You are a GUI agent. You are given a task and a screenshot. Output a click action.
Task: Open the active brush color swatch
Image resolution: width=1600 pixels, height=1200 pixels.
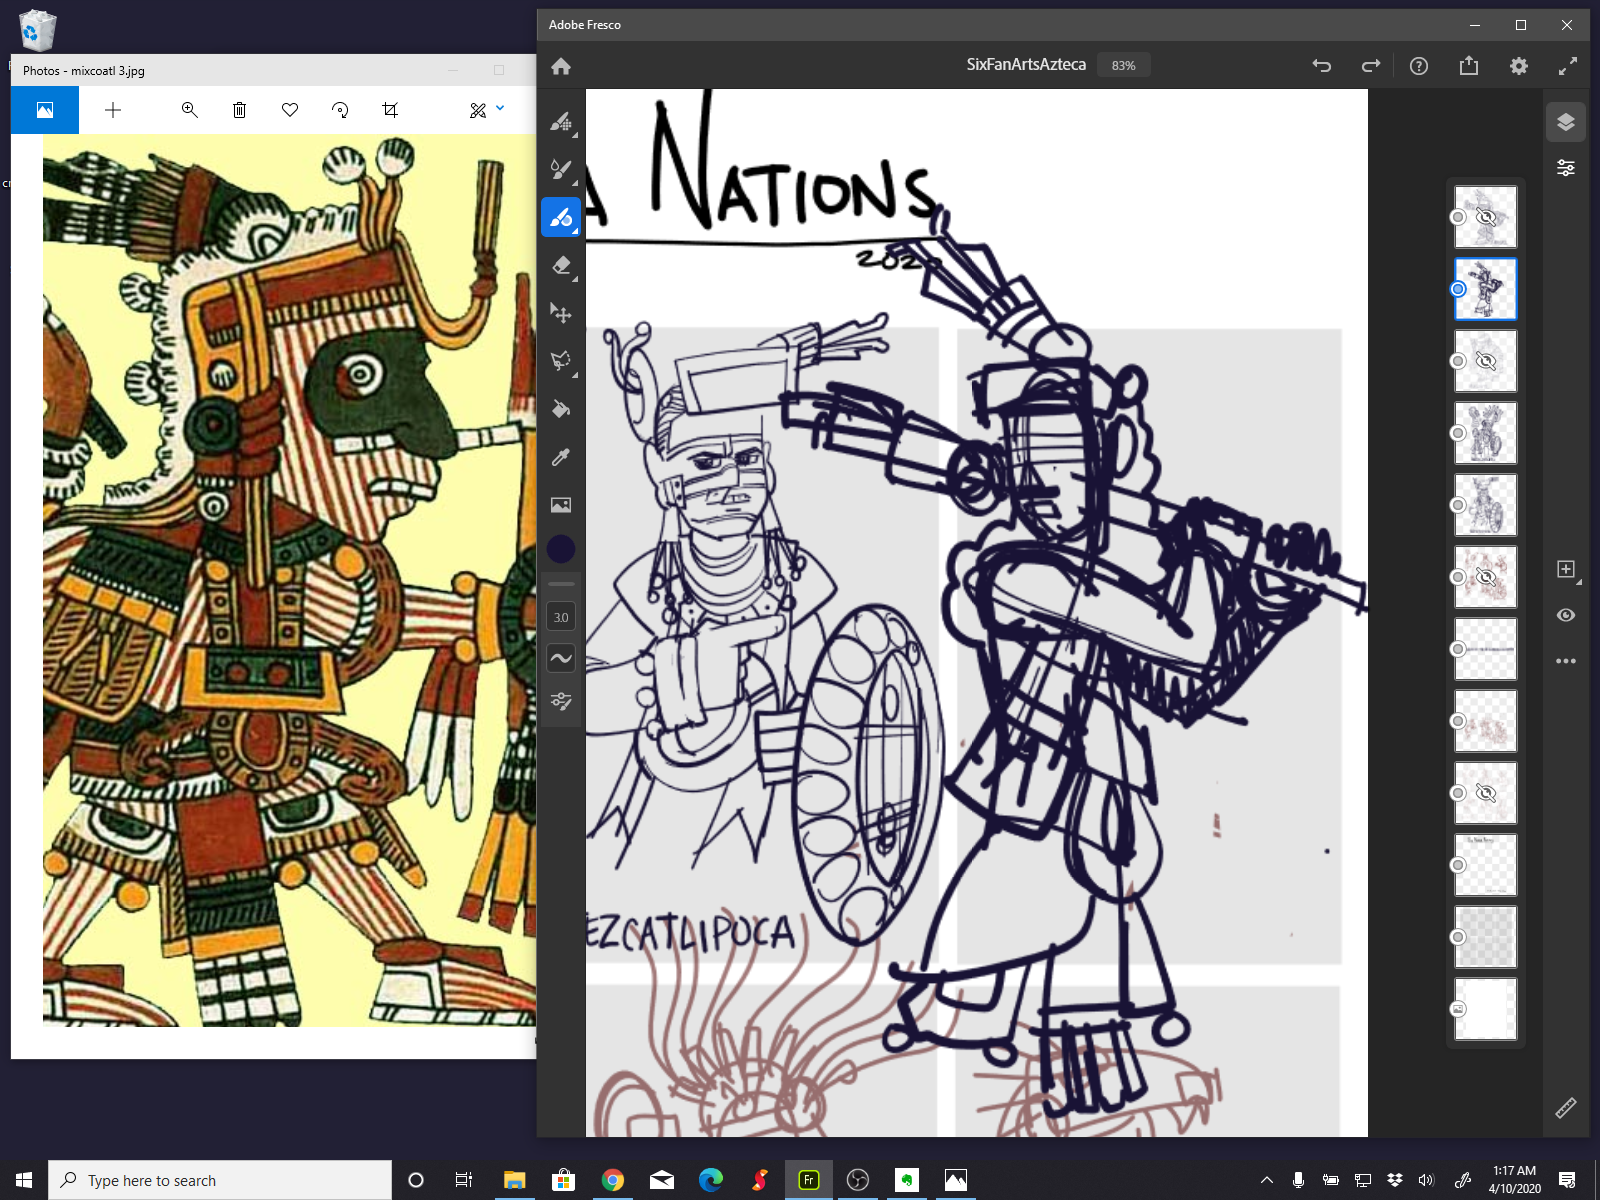561,549
